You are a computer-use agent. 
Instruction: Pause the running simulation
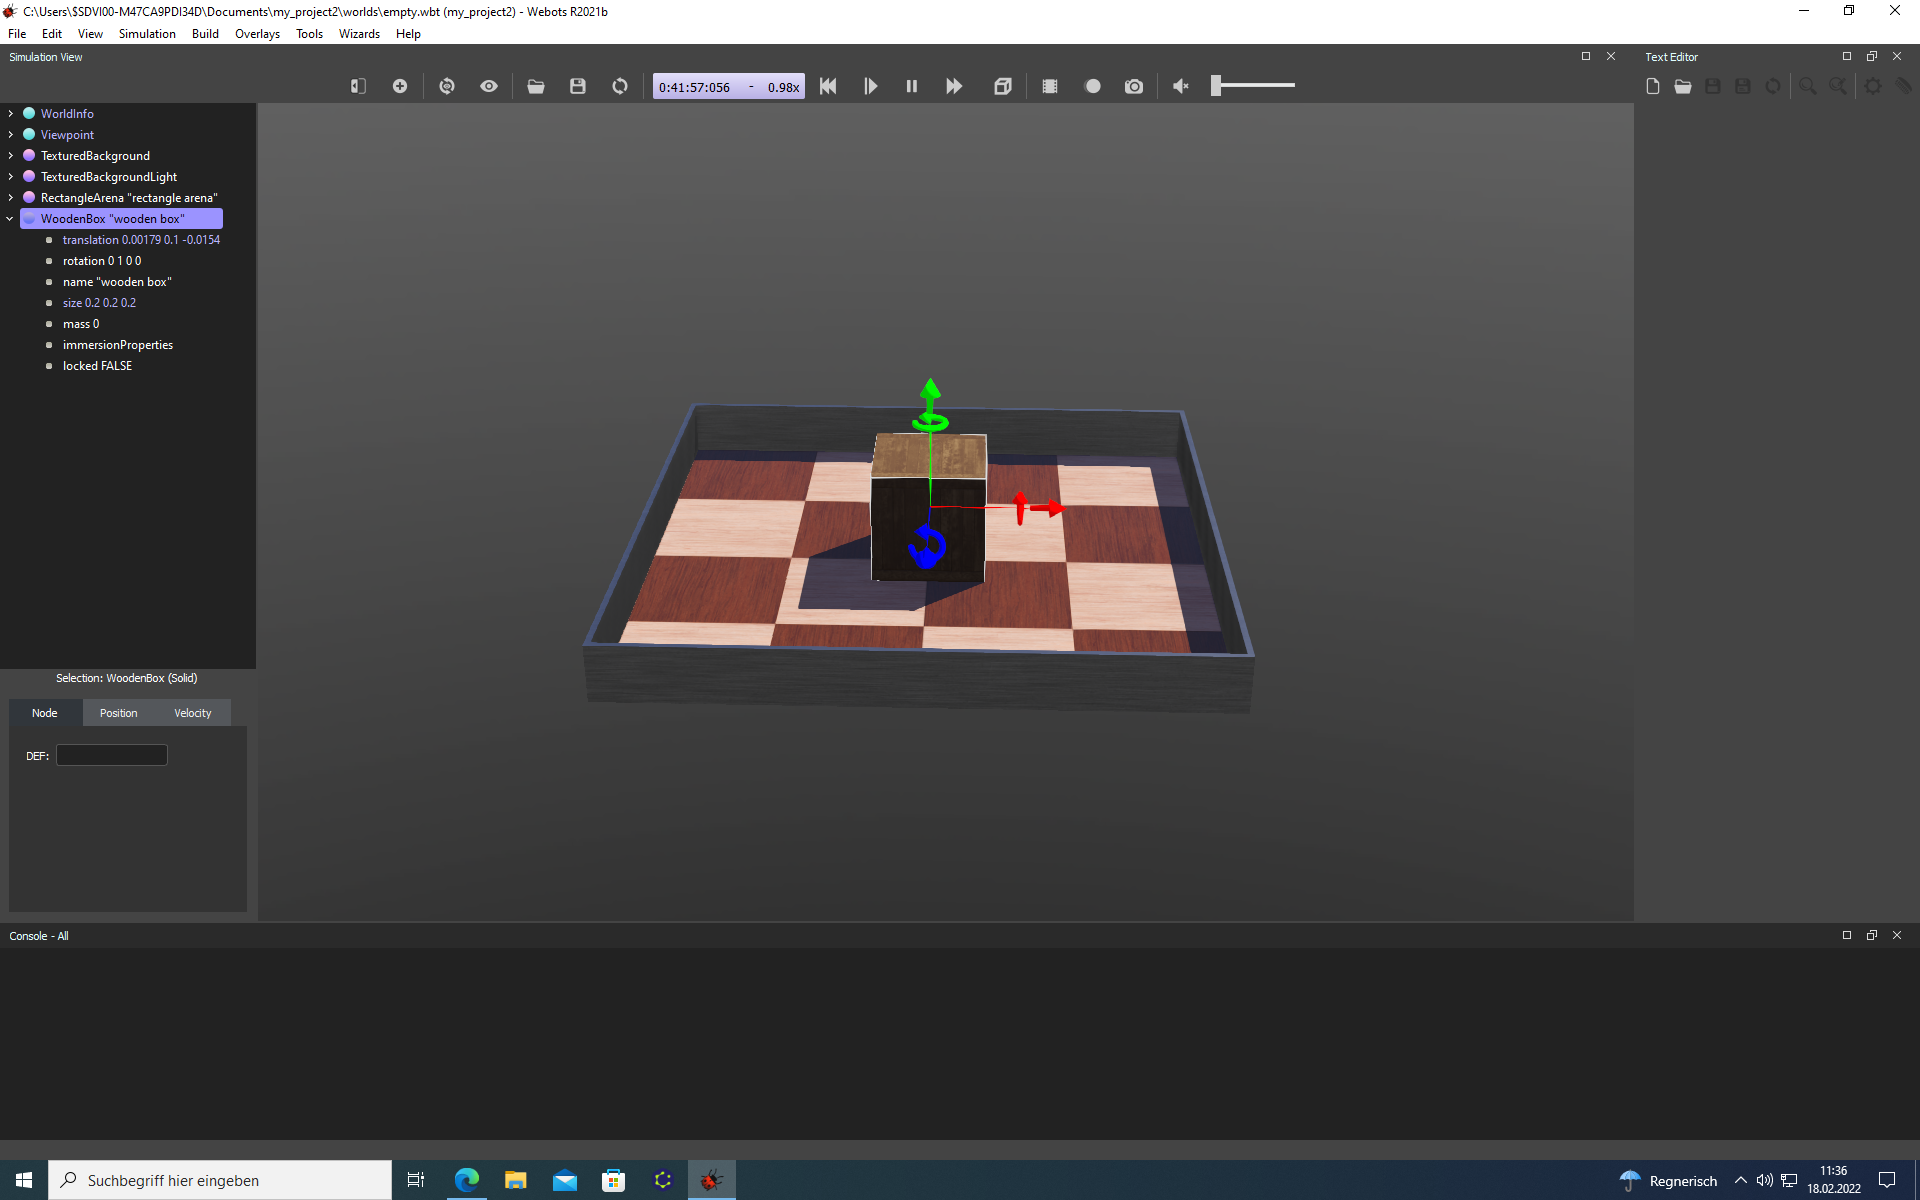click(x=911, y=87)
